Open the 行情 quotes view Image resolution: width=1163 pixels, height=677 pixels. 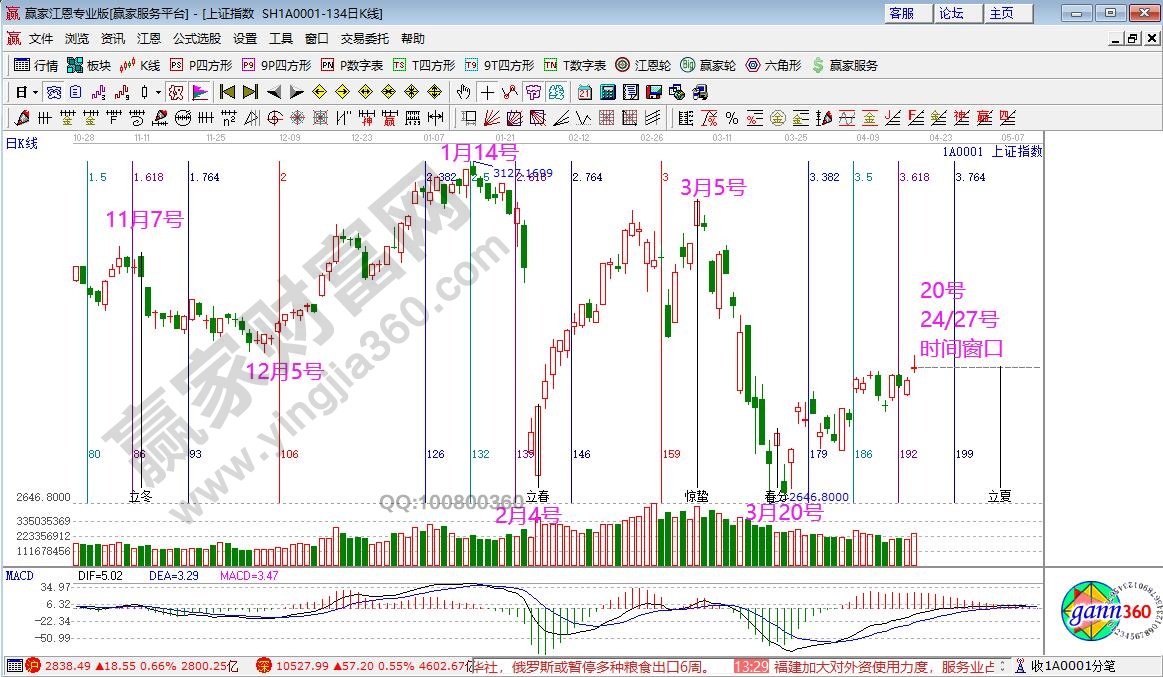coord(36,65)
